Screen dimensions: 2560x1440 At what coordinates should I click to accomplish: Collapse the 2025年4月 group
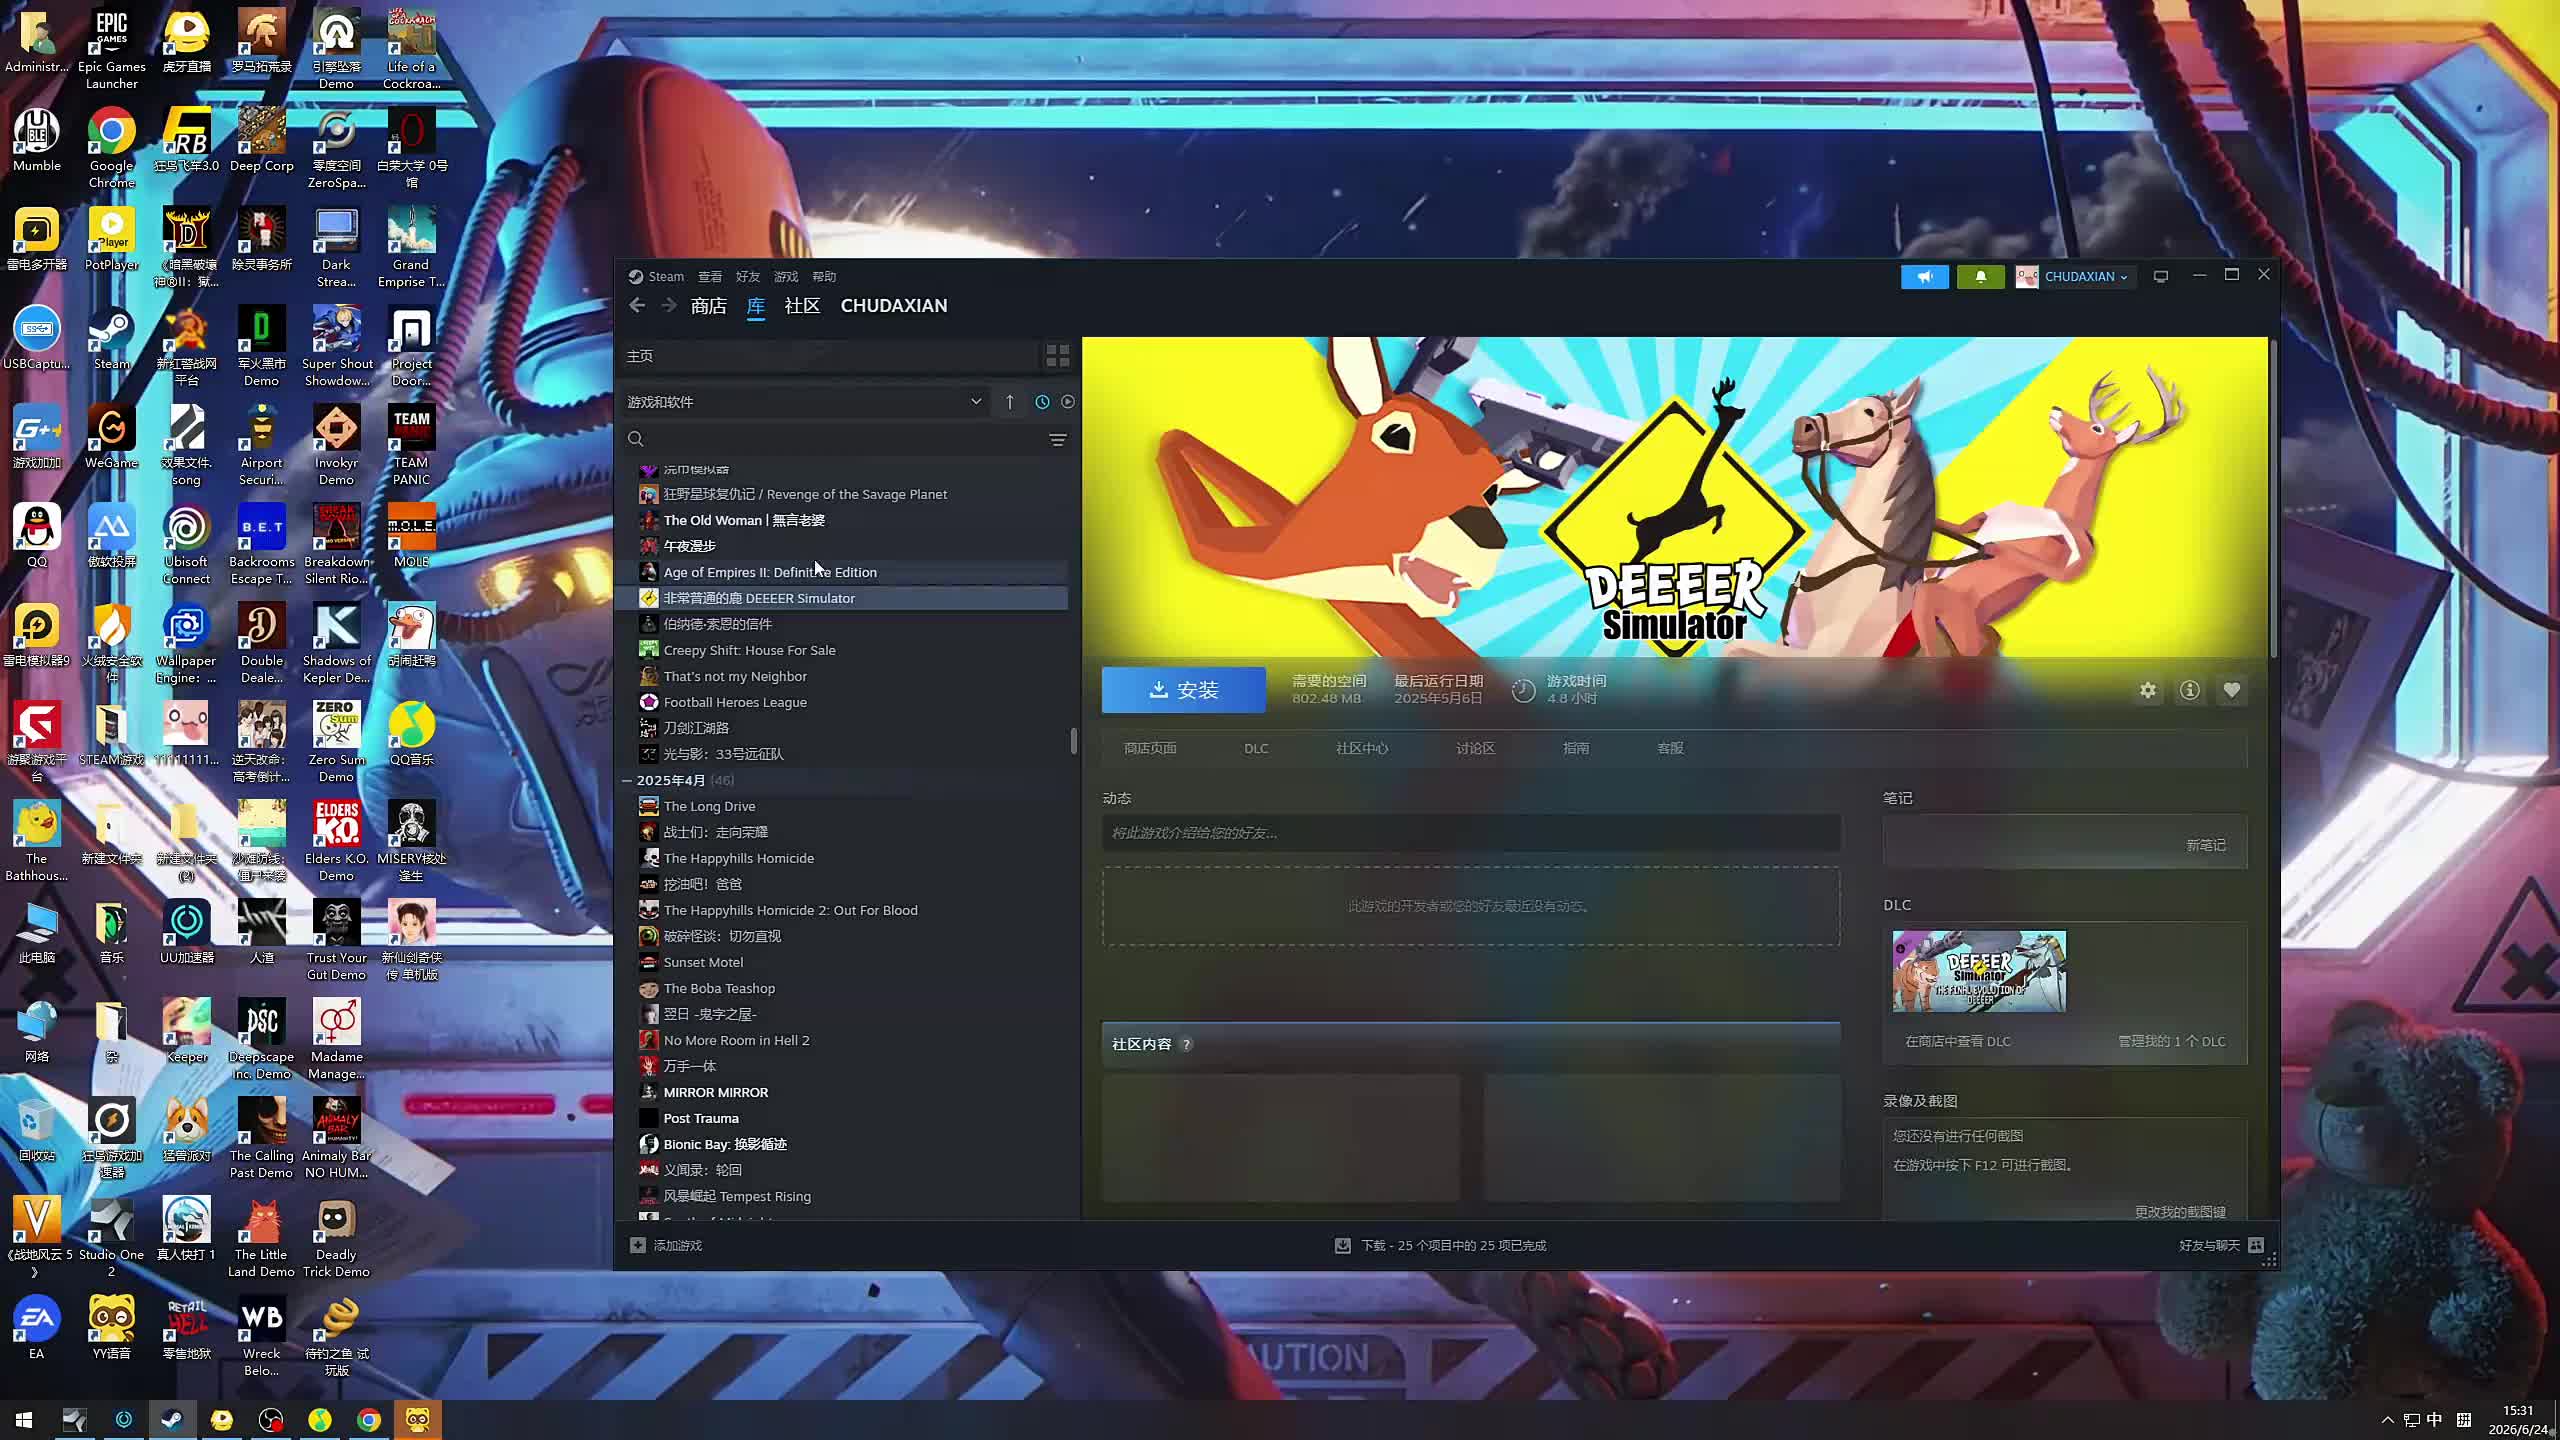click(627, 780)
